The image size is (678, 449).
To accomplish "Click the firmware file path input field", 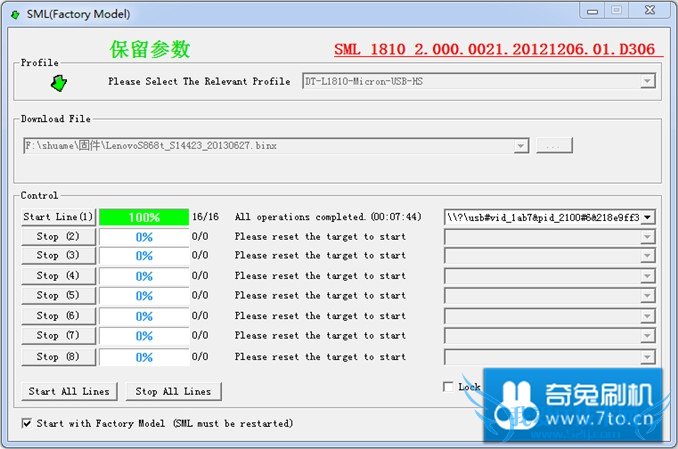I will point(275,146).
